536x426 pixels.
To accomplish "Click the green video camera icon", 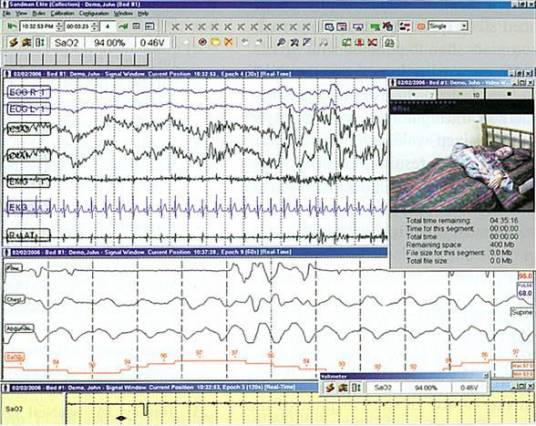I will [375, 27].
